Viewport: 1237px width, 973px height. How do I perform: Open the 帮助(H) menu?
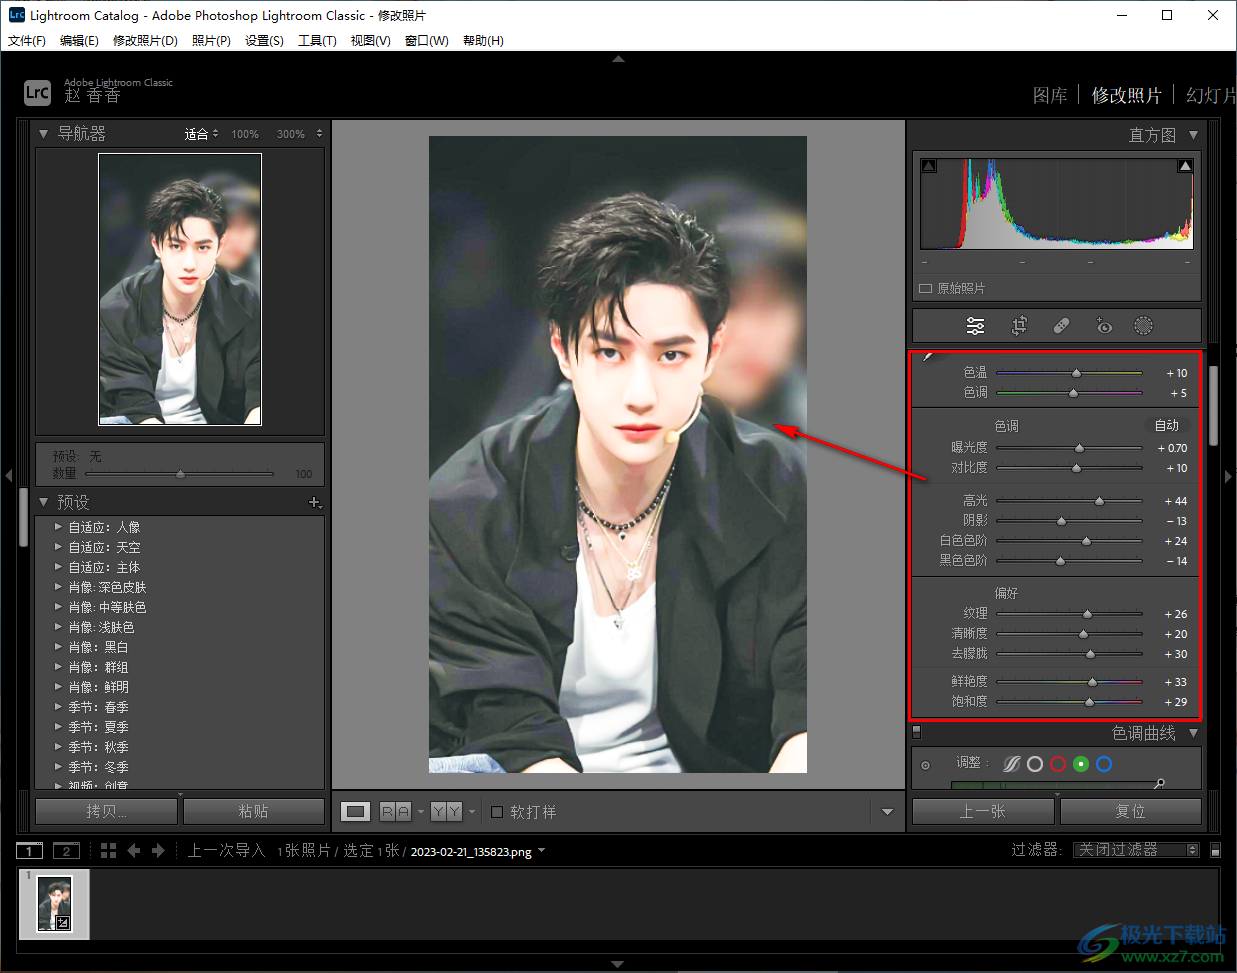(483, 41)
